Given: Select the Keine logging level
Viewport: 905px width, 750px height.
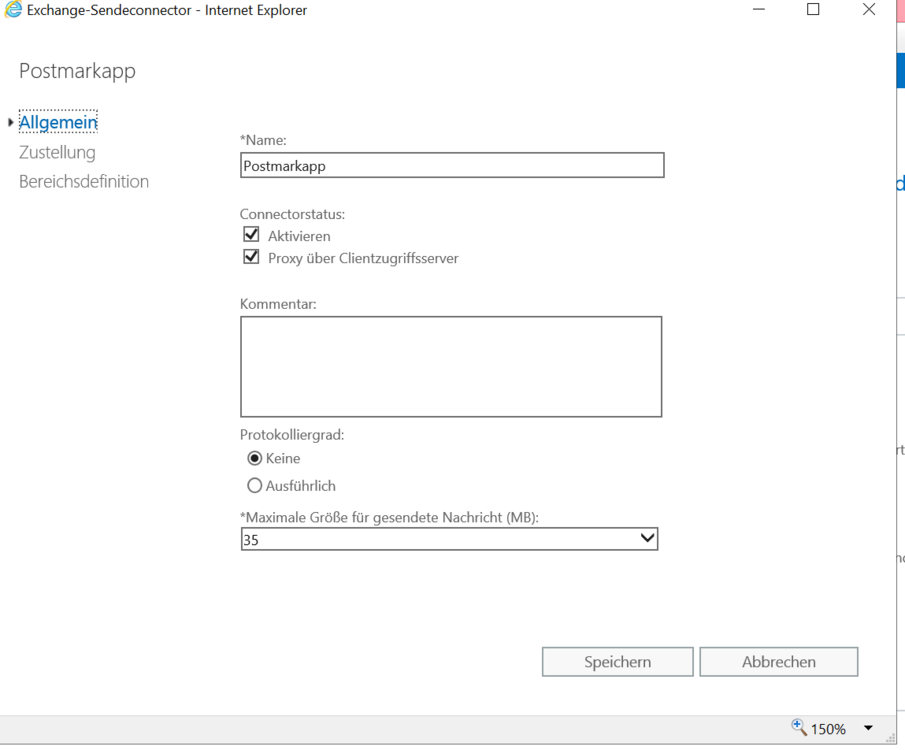Looking at the screenshot, I should pos(254,458).
